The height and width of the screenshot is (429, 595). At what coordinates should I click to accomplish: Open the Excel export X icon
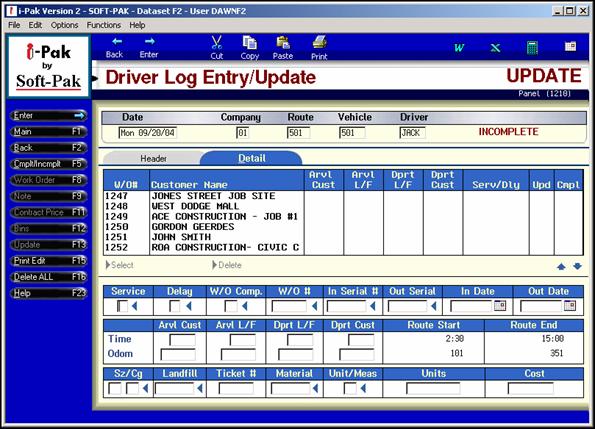(495, 48)
